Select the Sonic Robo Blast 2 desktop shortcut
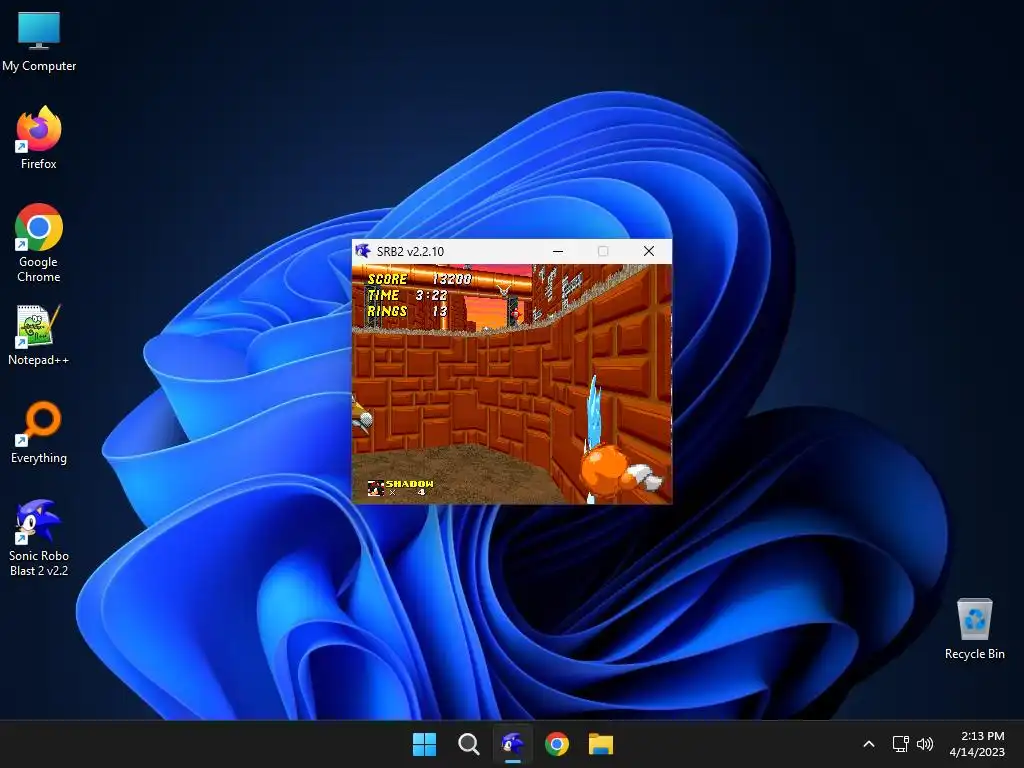 (x=39, y=538)
